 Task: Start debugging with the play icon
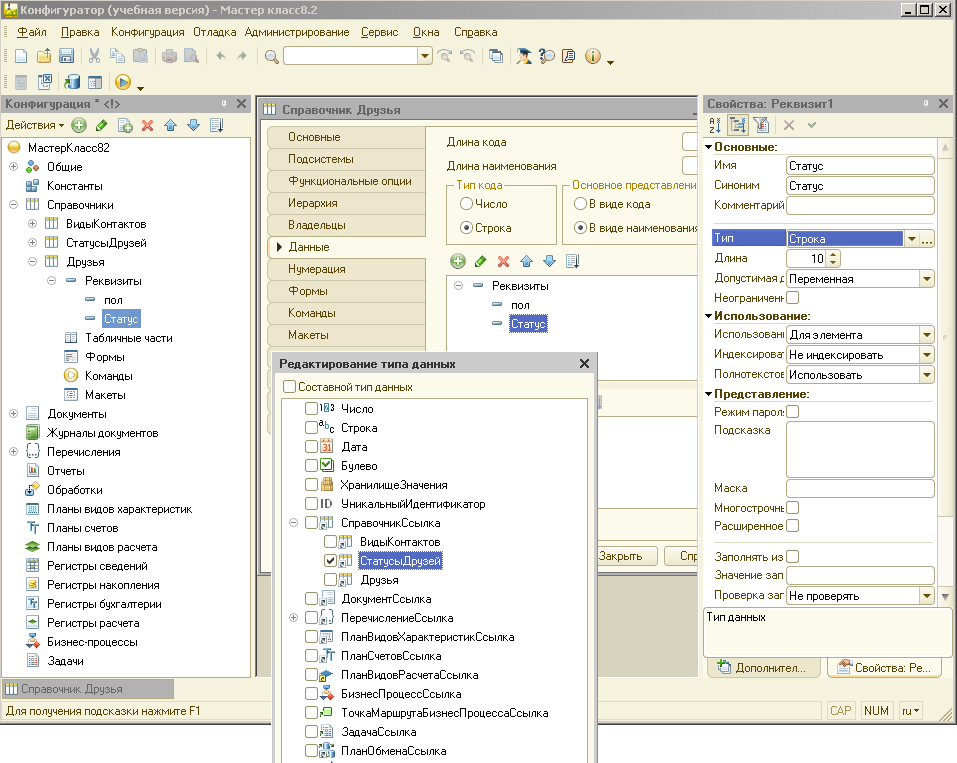click(x=123, y=83)
